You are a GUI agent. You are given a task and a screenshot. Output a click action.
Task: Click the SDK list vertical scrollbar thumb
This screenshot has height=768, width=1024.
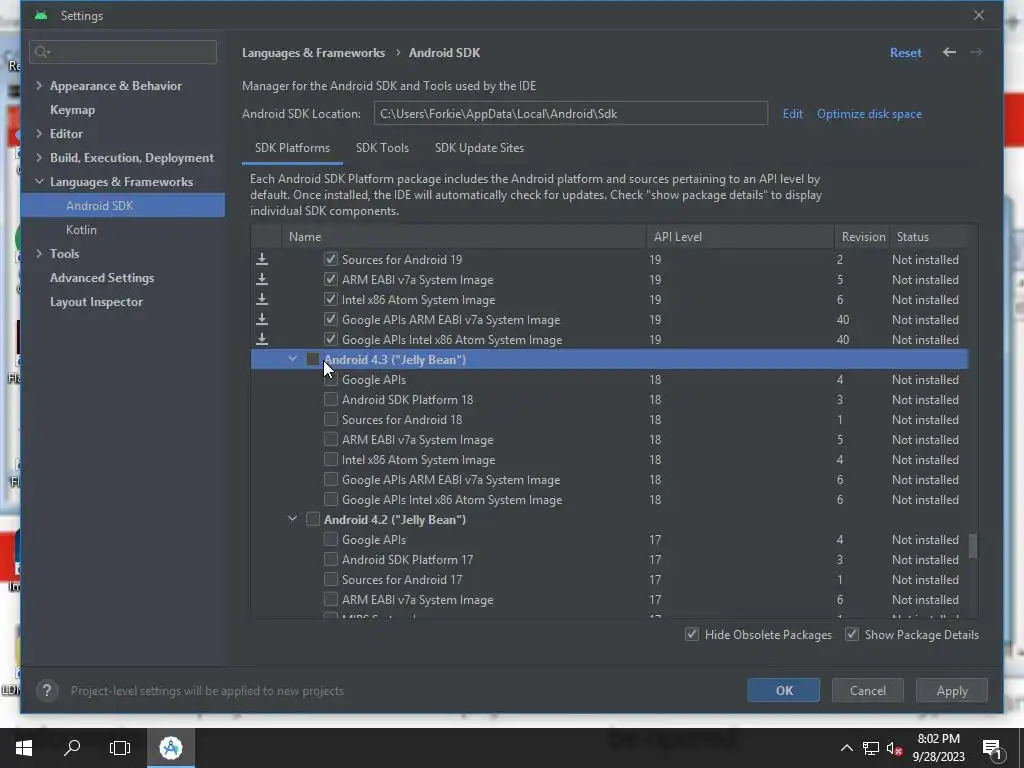[972, 546]
